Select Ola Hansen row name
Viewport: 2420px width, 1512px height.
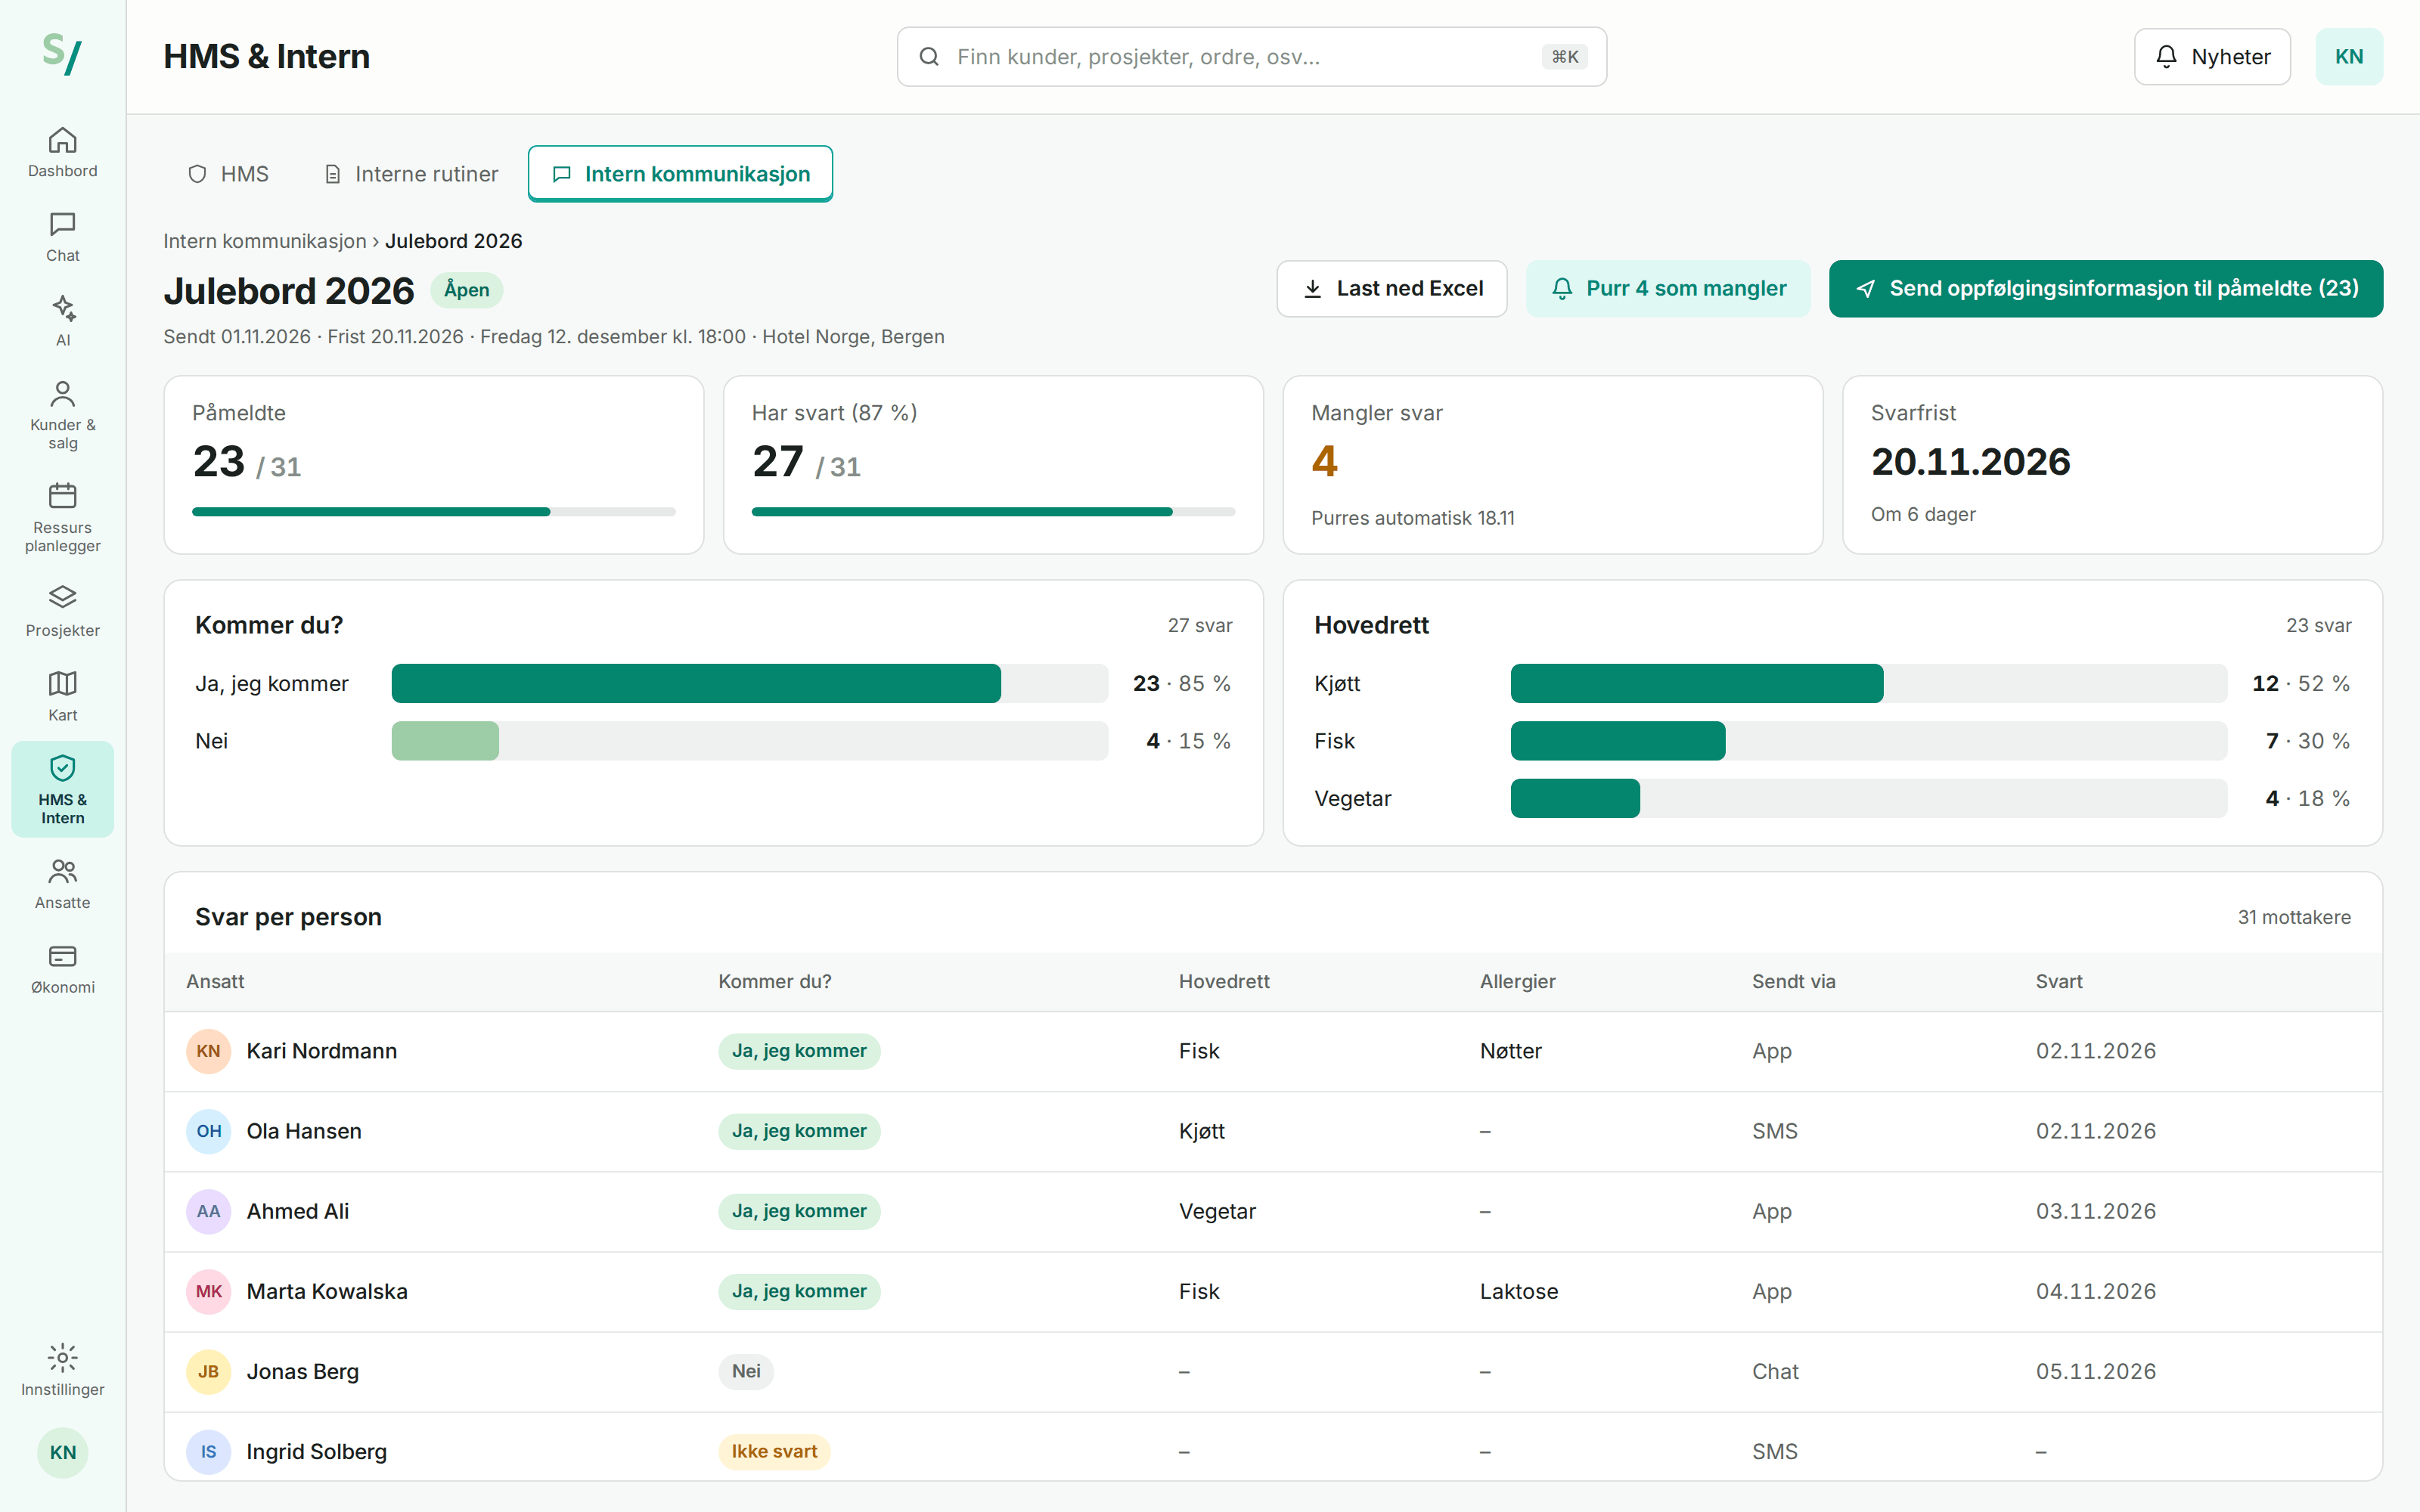[x=304, y=1131]
